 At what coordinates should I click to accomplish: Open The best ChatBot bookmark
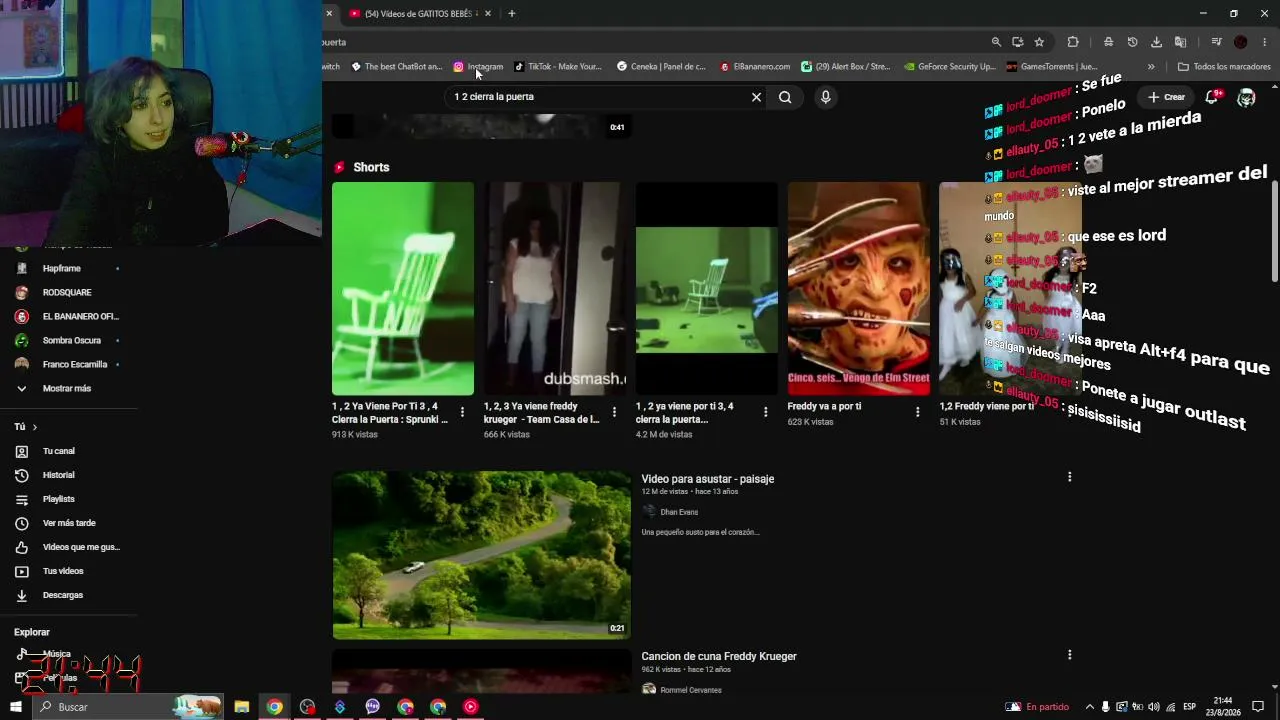(396, 67)
